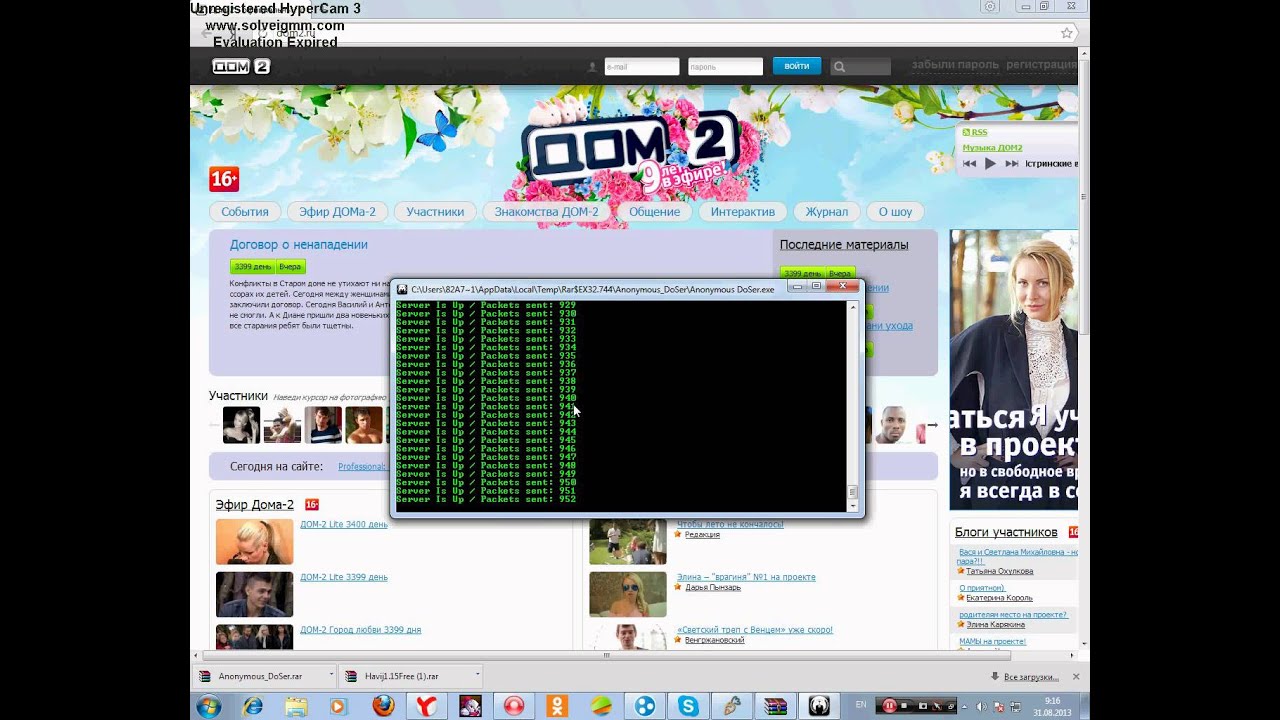Open ДОМ-2 Lite 3399 день video thumbnail
The image size is (1280, 720).
[255, 594]
